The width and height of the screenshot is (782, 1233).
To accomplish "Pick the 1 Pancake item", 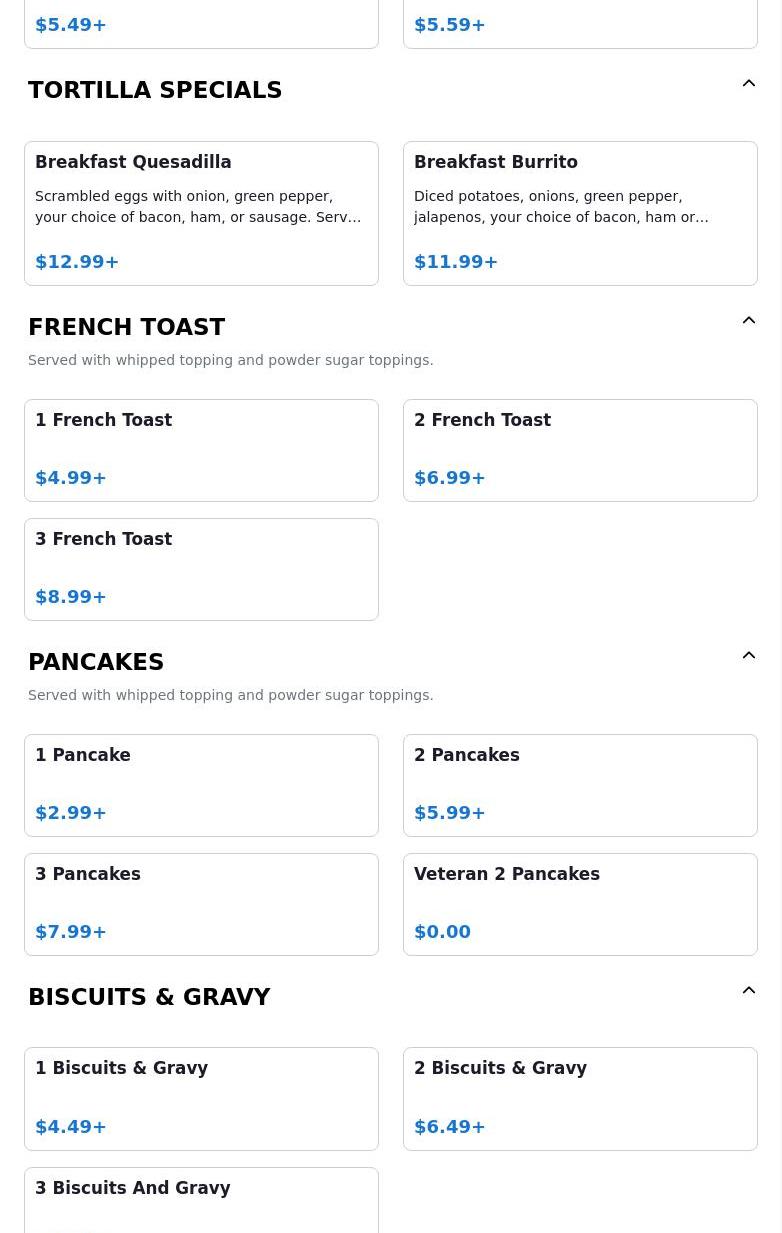I will pos(201,785).
